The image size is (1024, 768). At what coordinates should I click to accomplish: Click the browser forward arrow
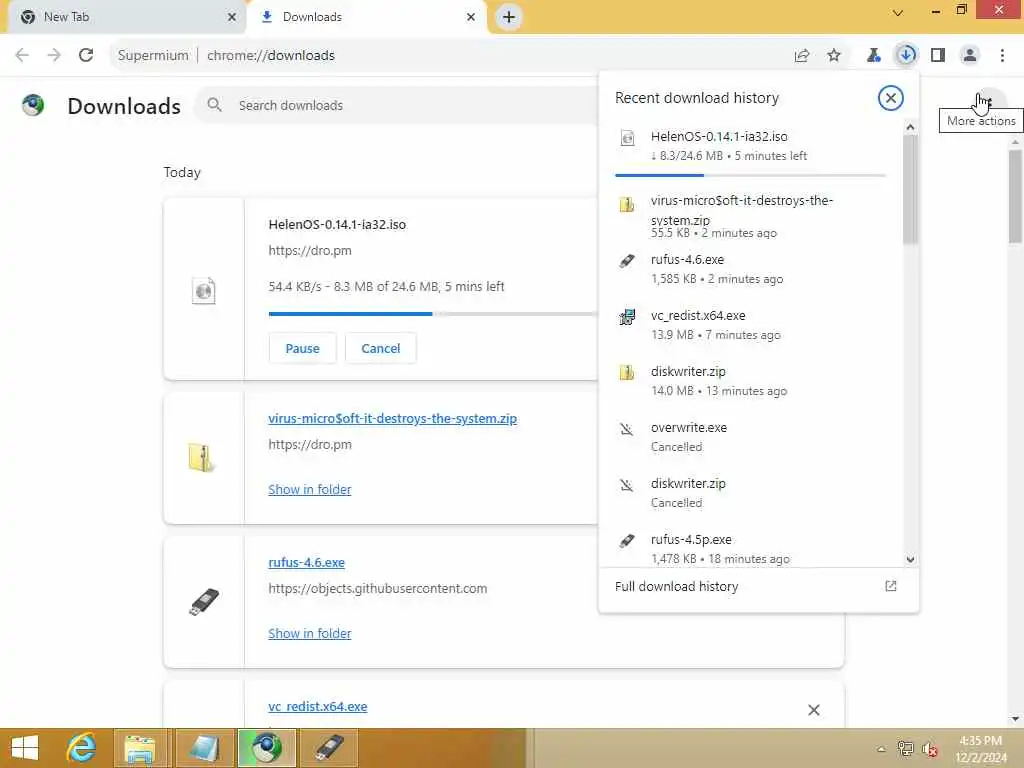pos(54,55)
